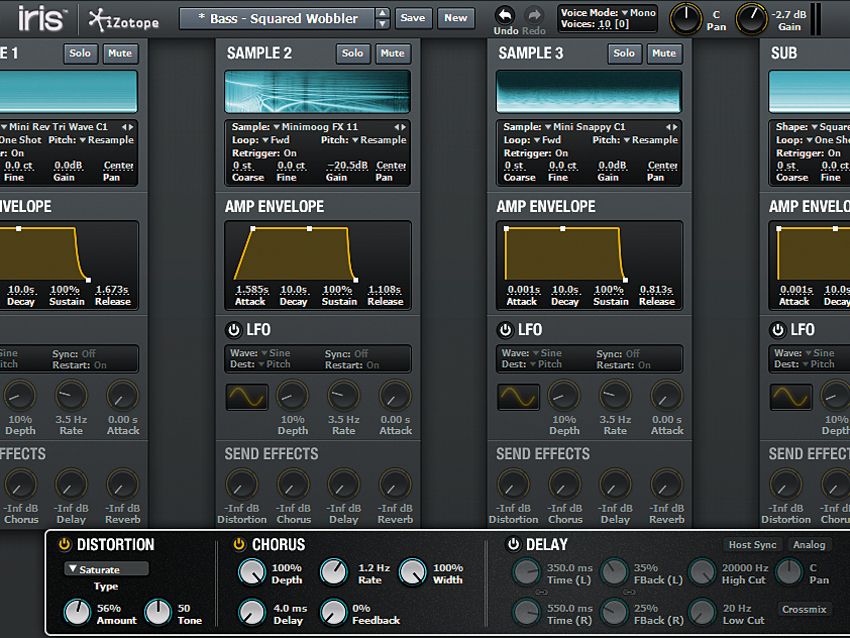The image size is (850, 638).
Task: Toggle the Delay power button
Action: 513,544
